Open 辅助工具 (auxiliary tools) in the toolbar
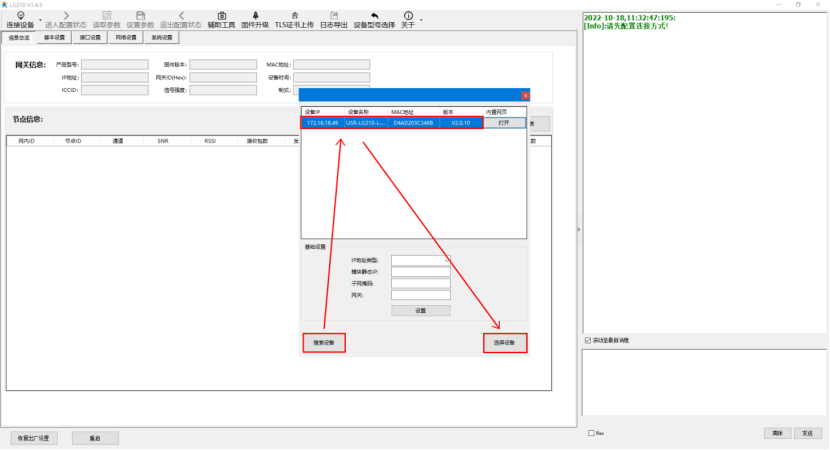830x450 pixels. (221, 17)
